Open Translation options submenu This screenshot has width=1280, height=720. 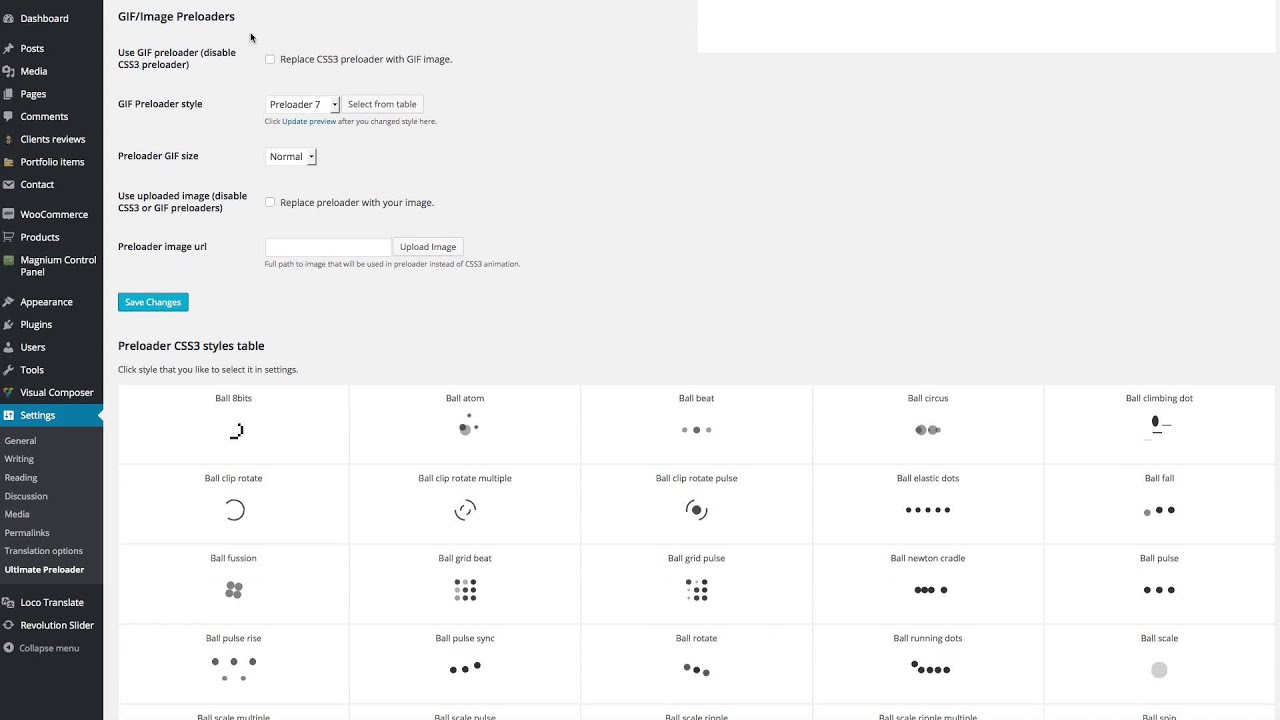[x=43, y=551]
